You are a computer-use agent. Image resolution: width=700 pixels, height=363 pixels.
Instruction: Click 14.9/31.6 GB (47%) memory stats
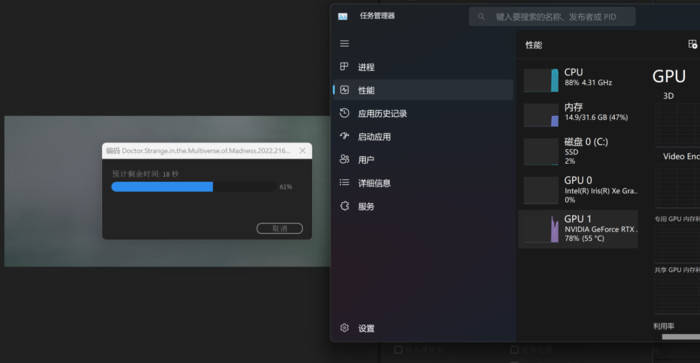click(596, 117)
